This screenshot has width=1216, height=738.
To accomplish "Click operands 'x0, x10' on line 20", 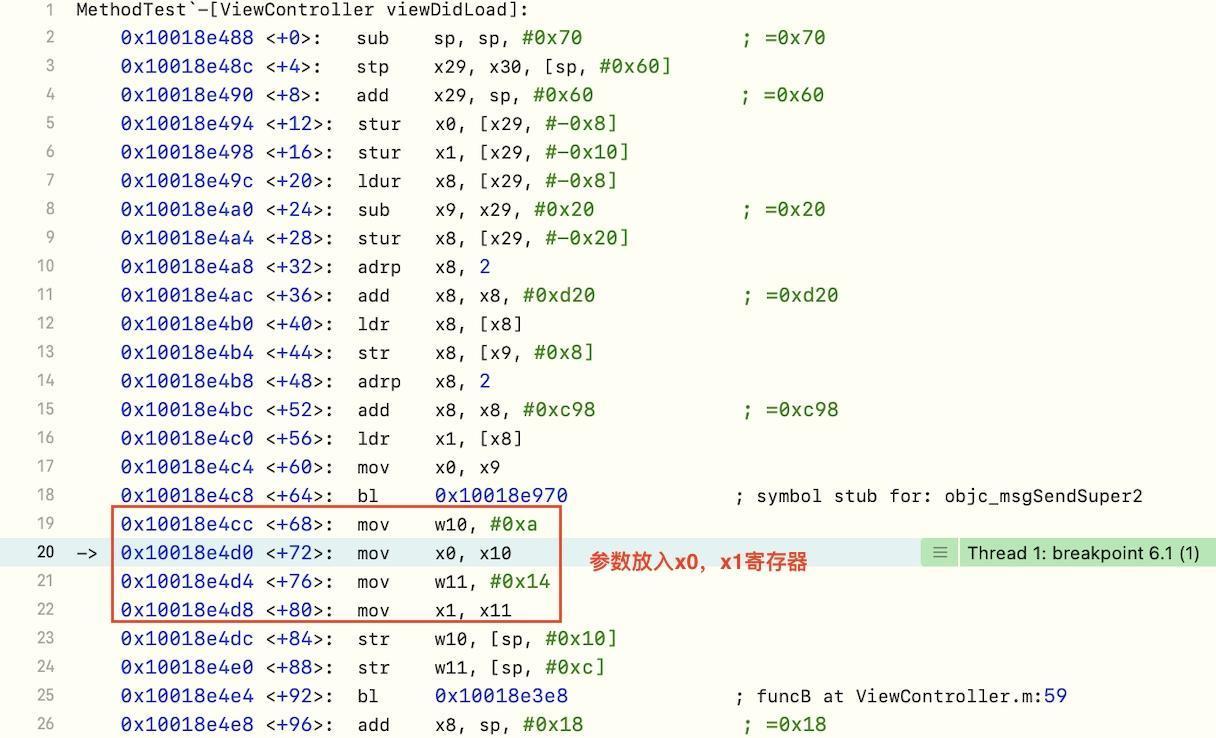I will coord(472,553).
